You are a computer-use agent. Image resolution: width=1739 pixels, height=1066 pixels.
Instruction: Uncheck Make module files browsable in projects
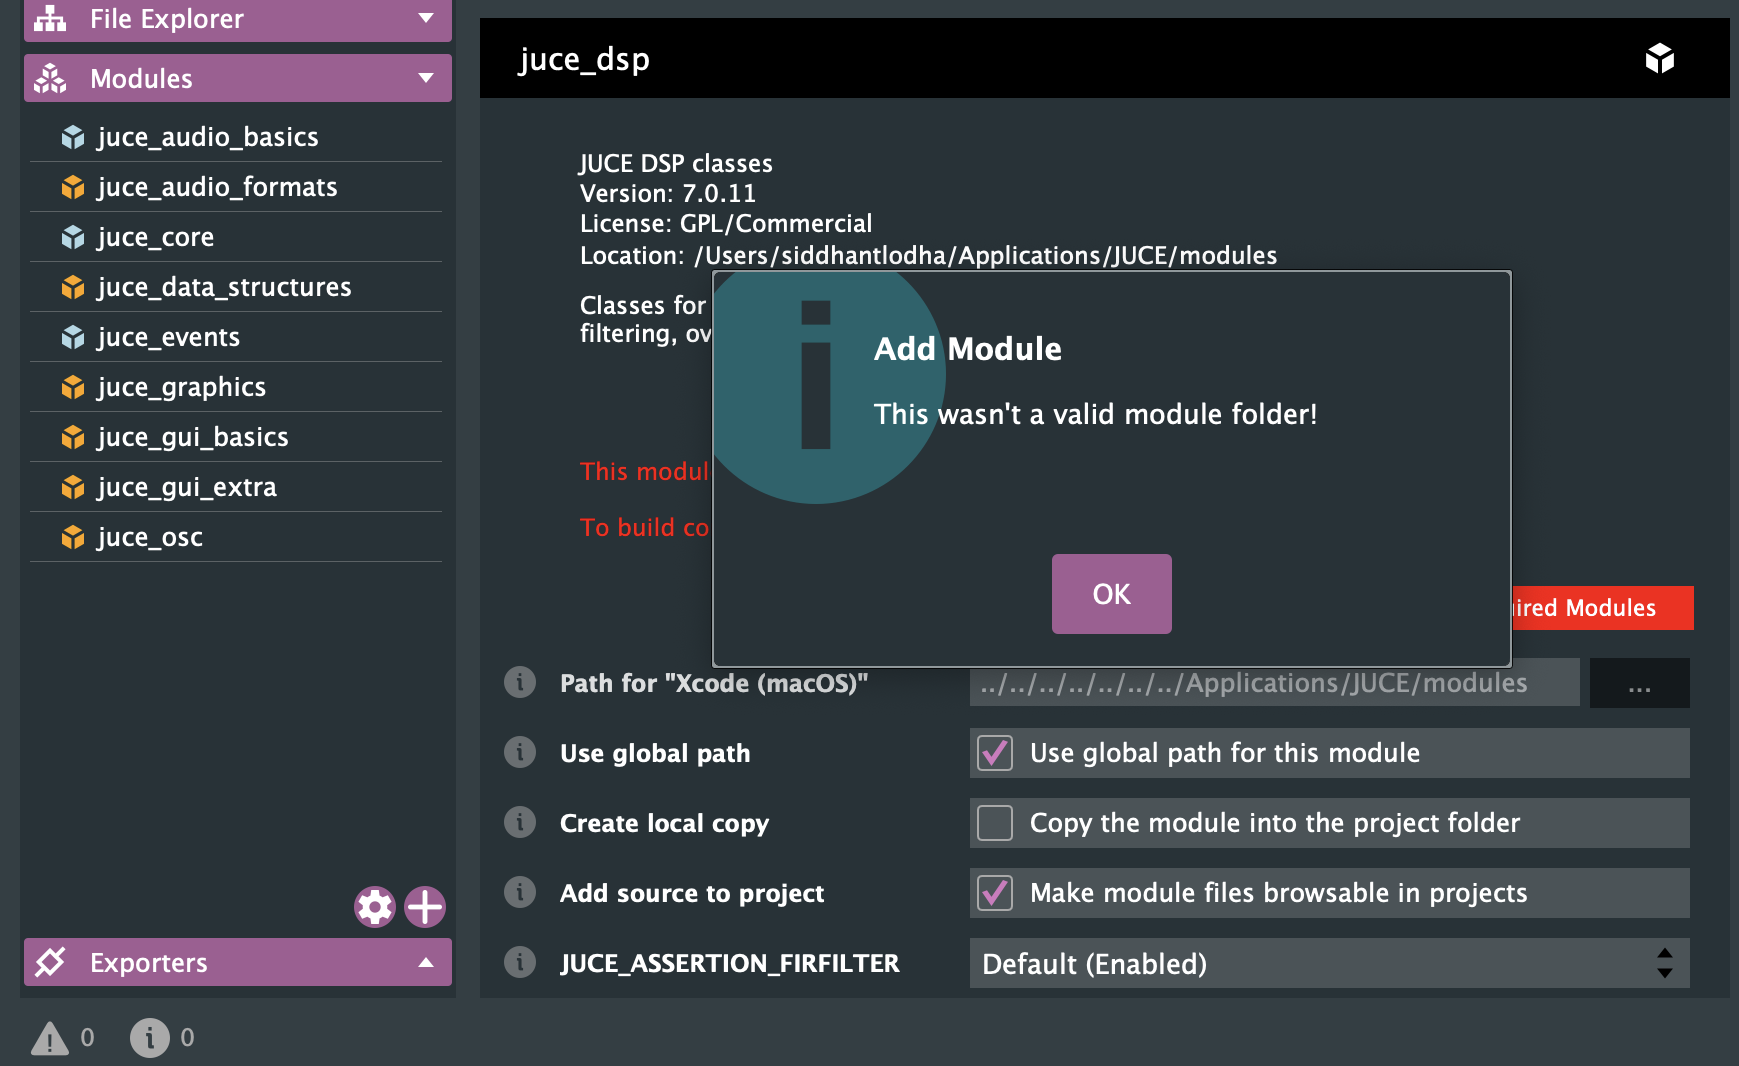tap(995, 893)
